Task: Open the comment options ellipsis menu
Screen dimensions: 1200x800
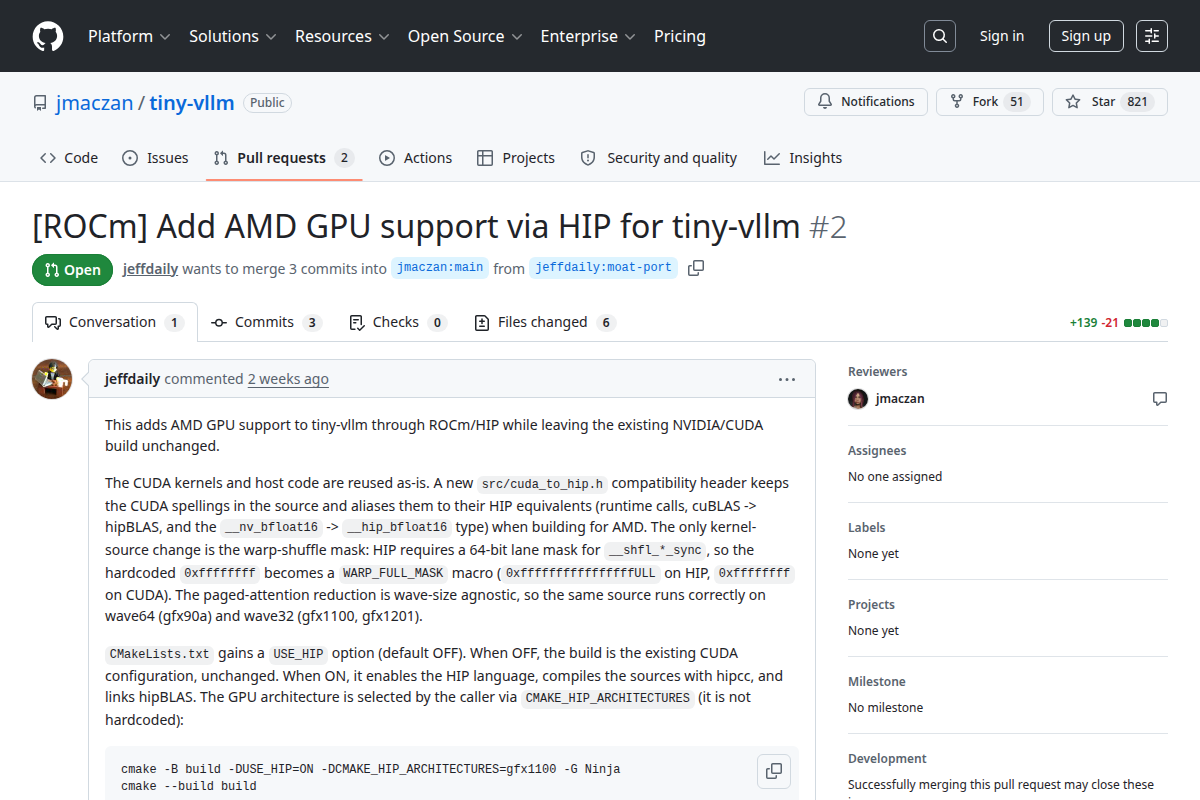Action: point(787,379)
